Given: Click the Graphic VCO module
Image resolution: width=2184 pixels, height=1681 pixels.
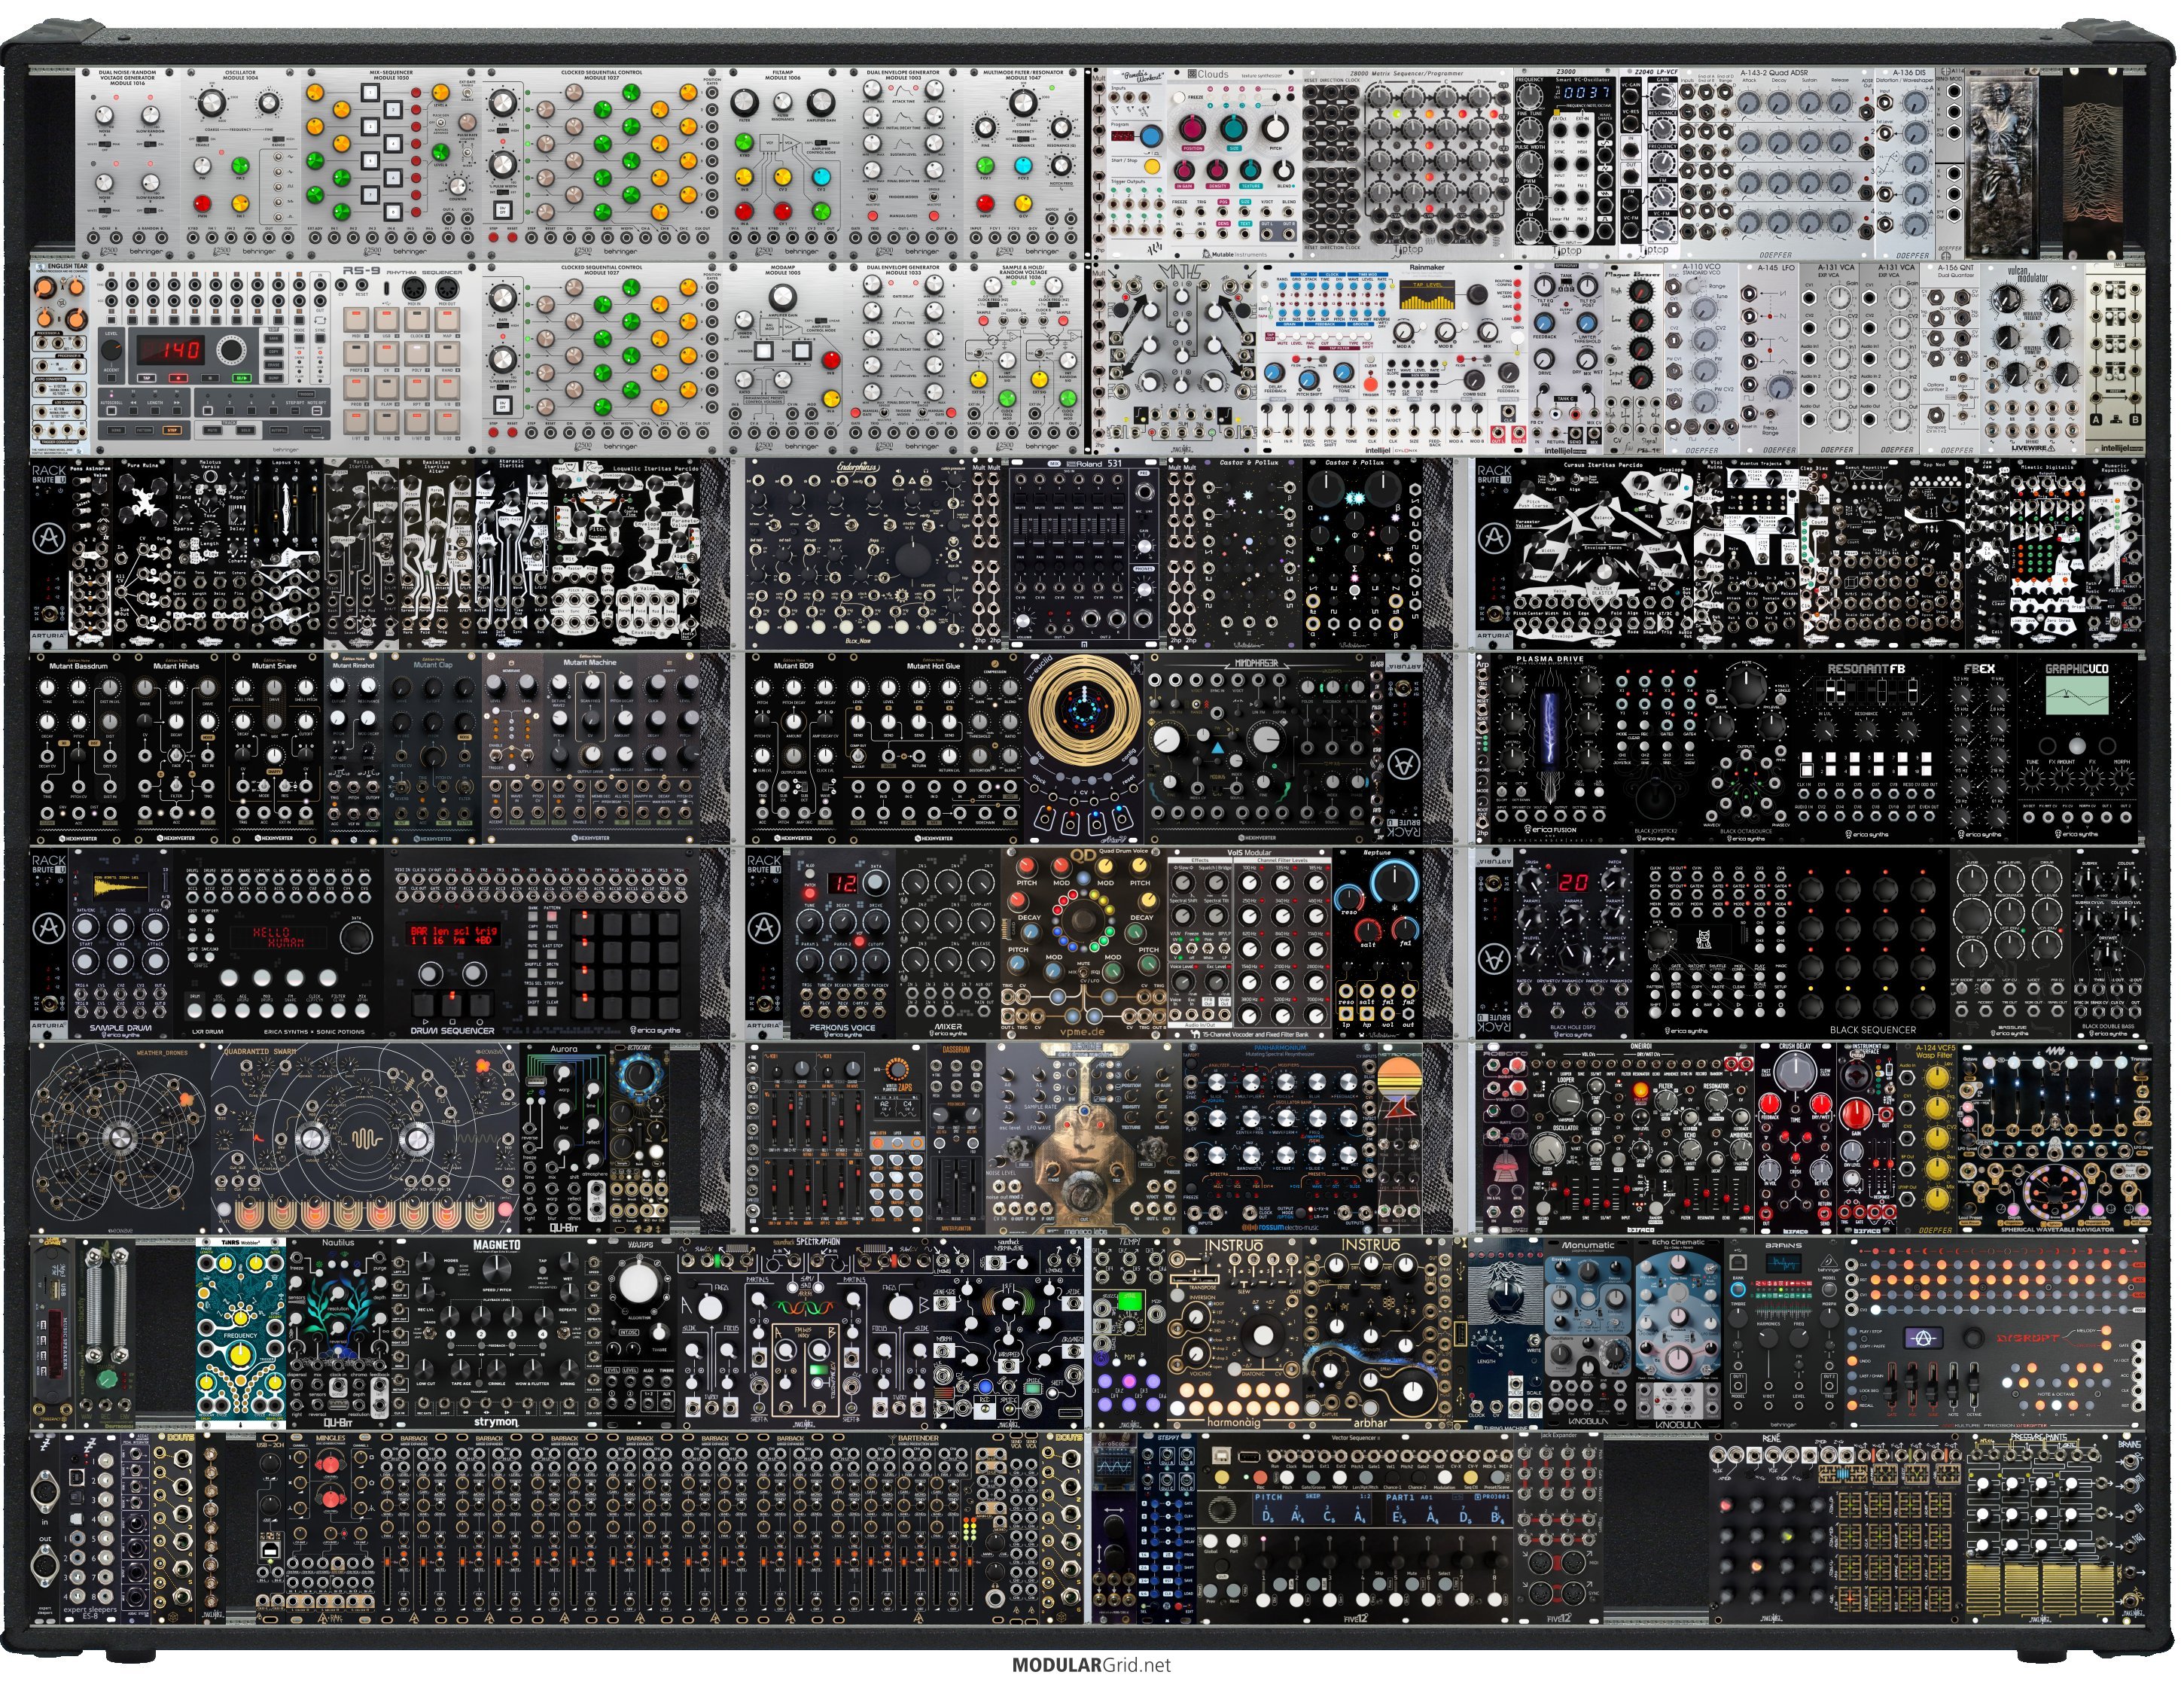Looking at the screenshot, I should 2076,748.
